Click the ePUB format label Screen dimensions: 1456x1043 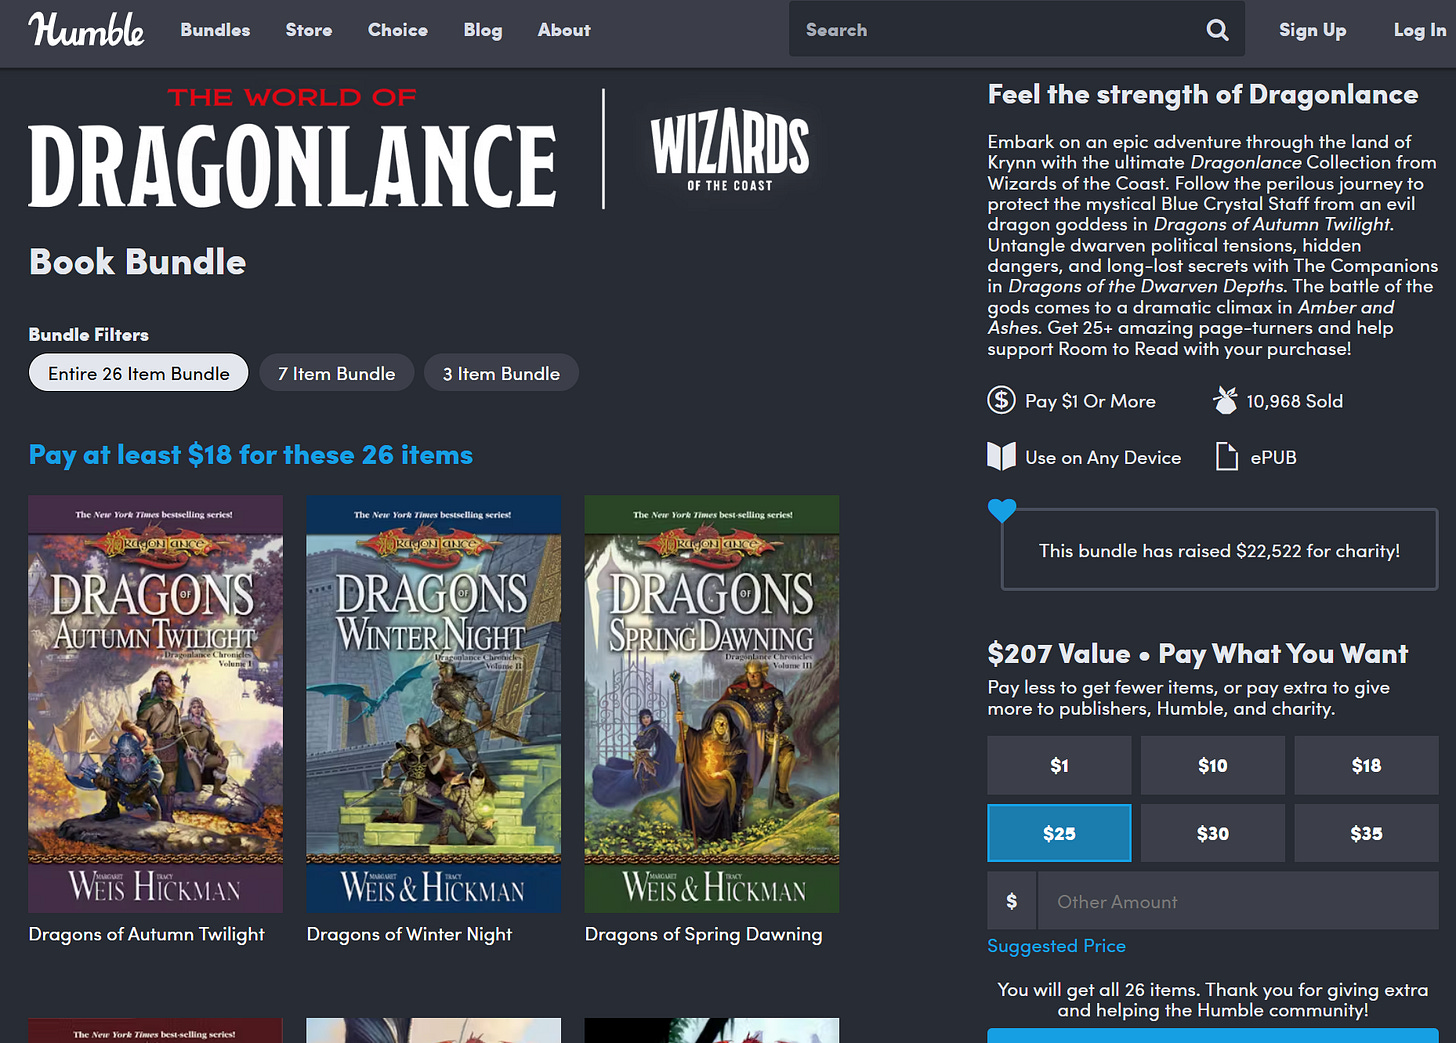point(1274,457)
